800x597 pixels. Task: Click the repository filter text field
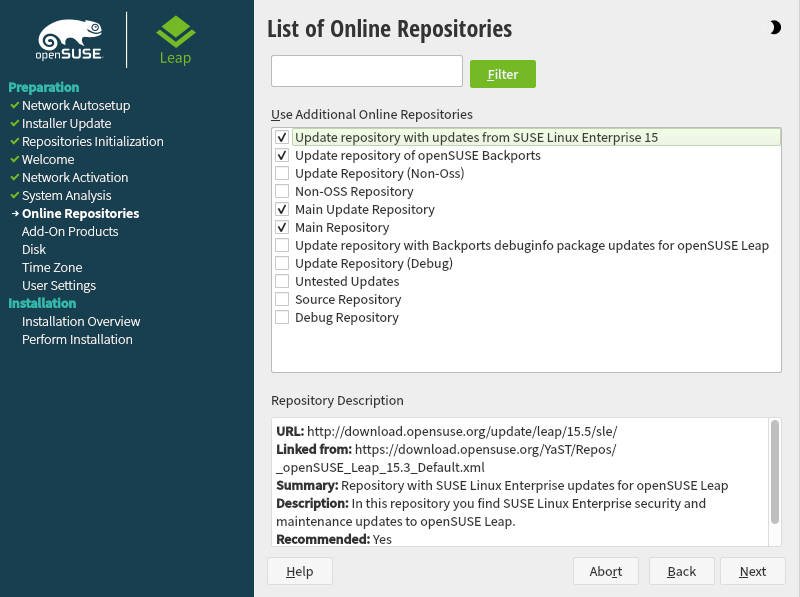click(x=366, y=72)
